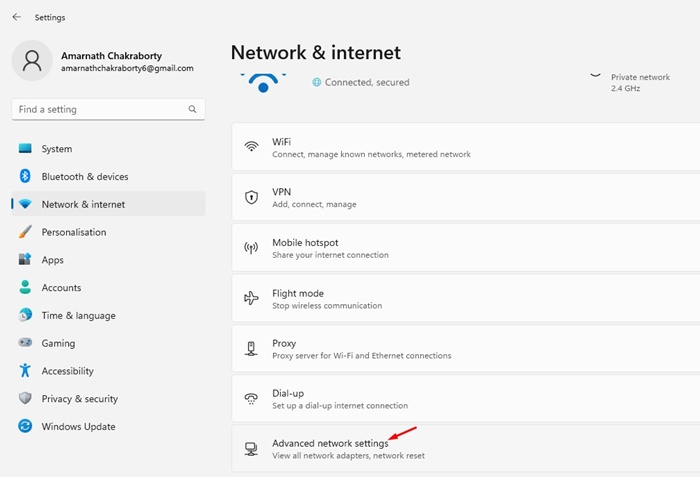700x477 pixels.
Task: Open VPN settings card
Action: 466,197
